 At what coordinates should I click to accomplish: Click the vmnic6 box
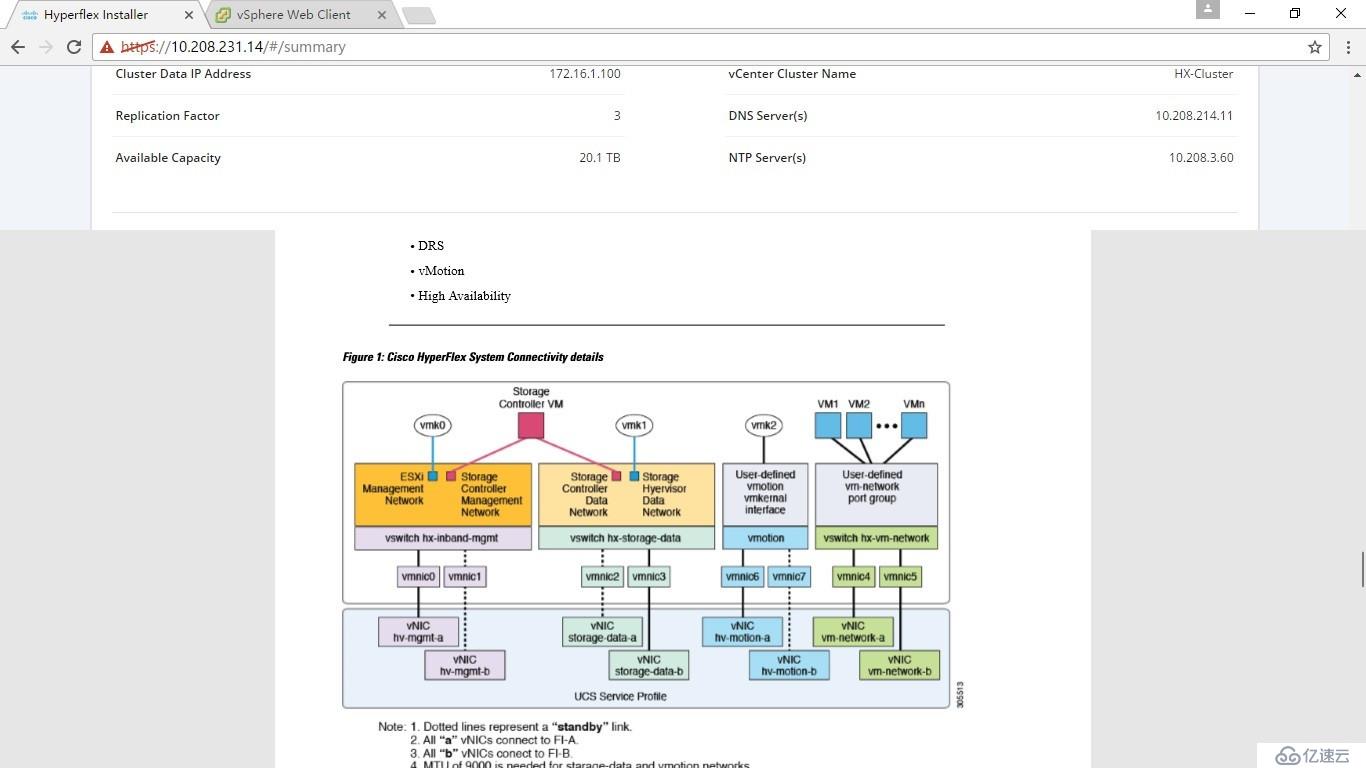click(x=743, y=576)
